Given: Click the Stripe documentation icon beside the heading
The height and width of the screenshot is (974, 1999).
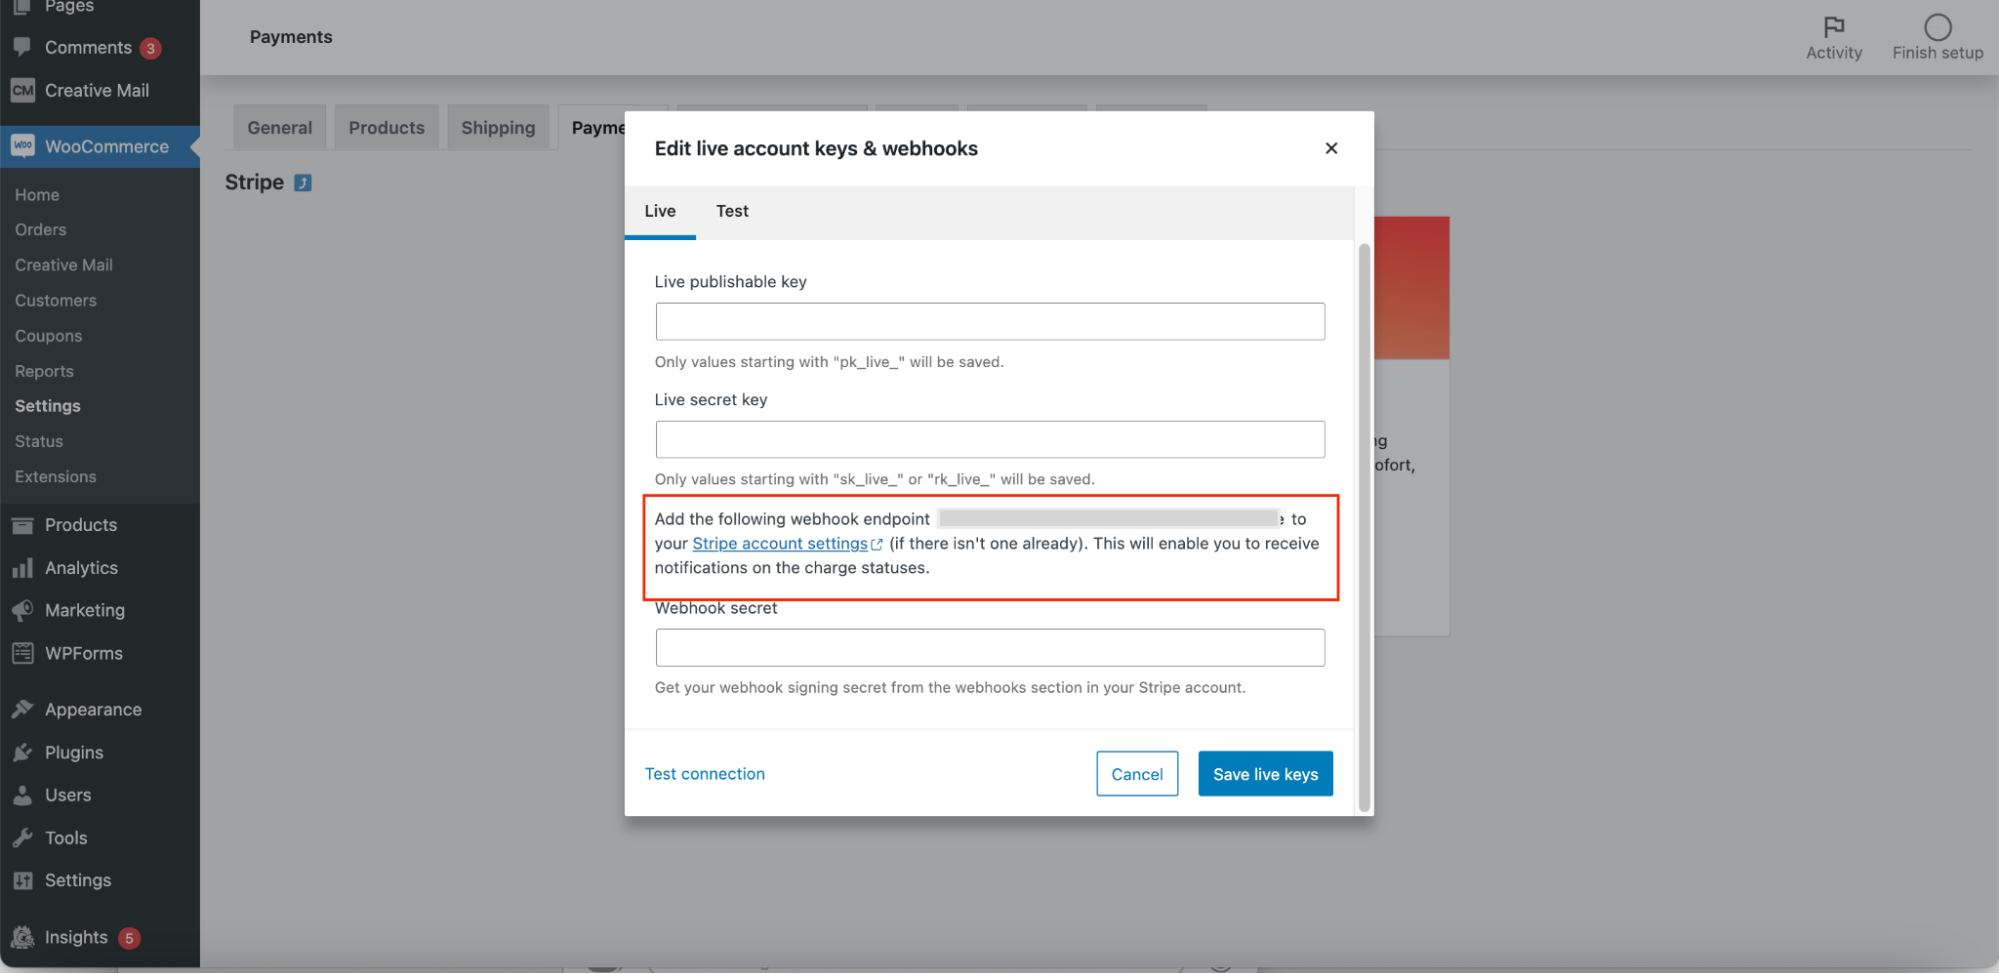Looking at the screenshot, I should [x=302, y=182].
